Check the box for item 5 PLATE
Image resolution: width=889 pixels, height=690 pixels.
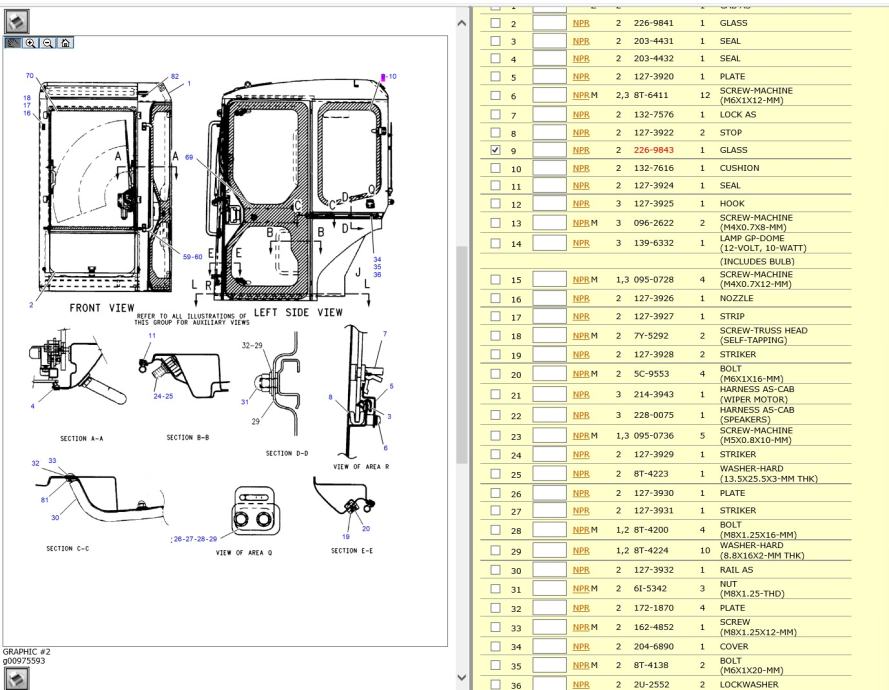point(495,77)
